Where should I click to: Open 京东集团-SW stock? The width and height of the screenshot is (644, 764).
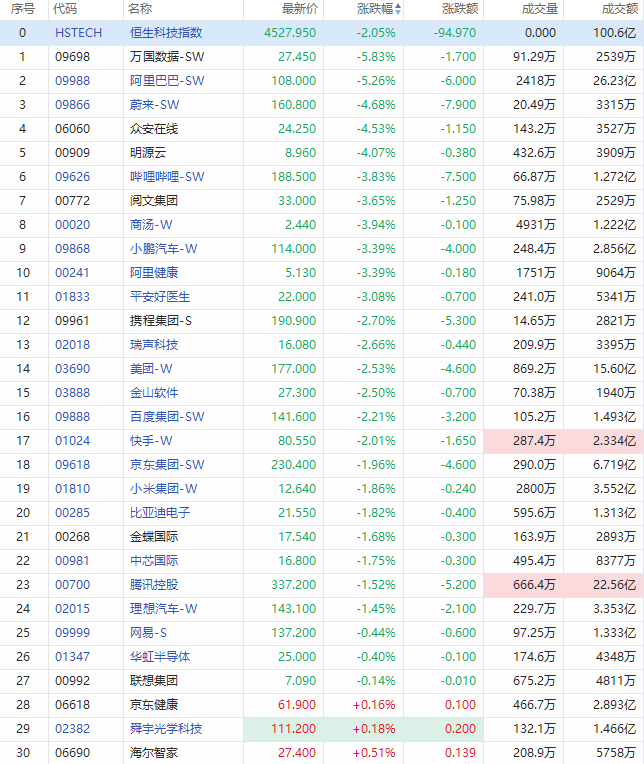coord(167,464)
